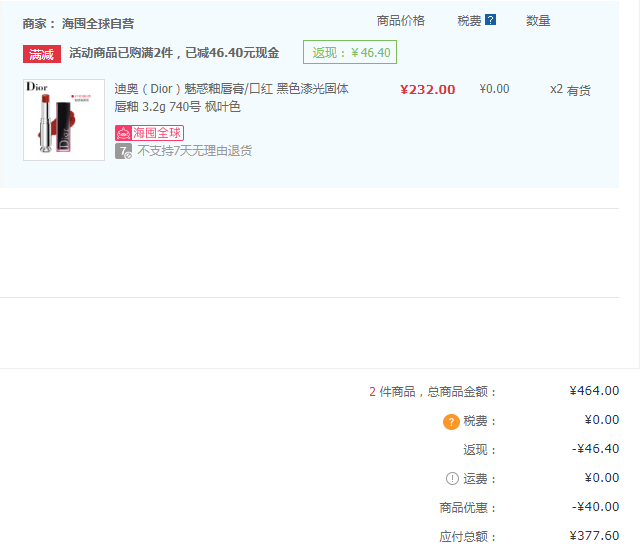Click the 7-day no-return badge icon

click(x=123, y=151)
